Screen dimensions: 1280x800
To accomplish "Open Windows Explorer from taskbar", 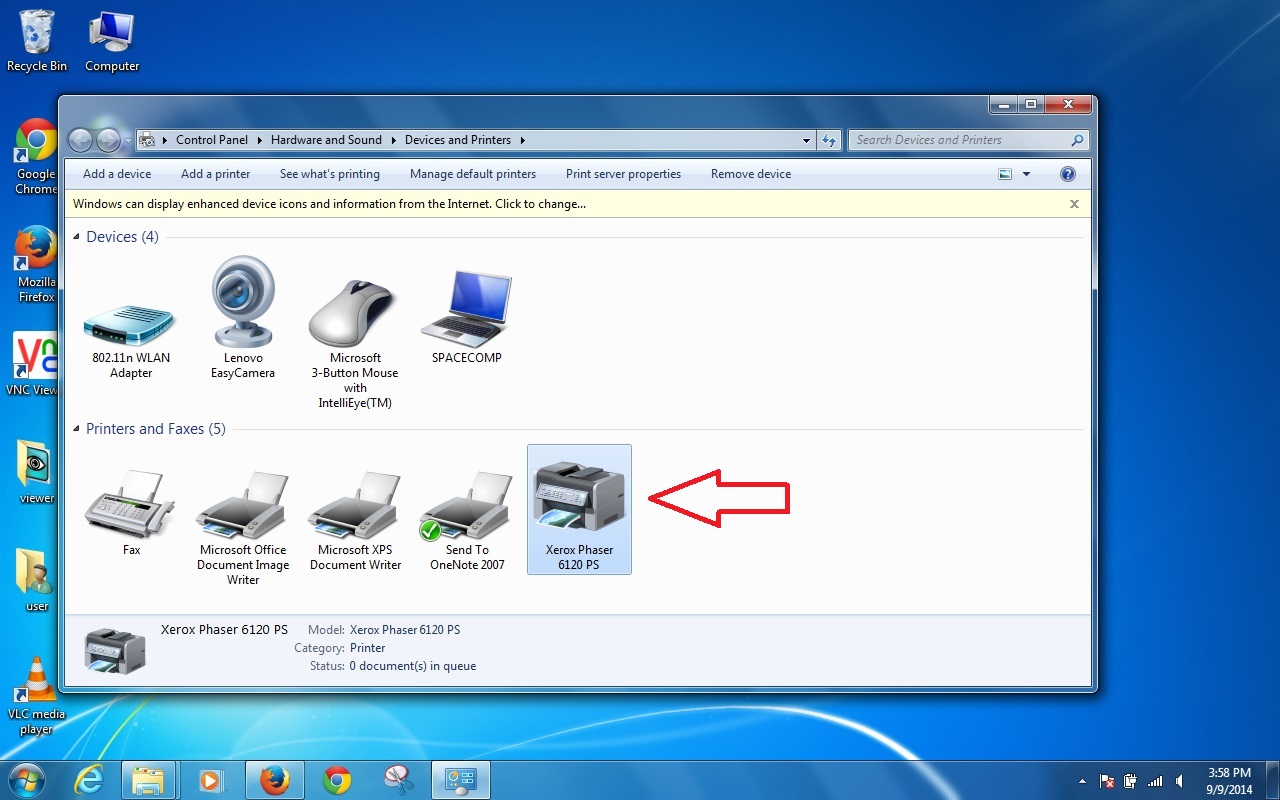I will point(148,780).
